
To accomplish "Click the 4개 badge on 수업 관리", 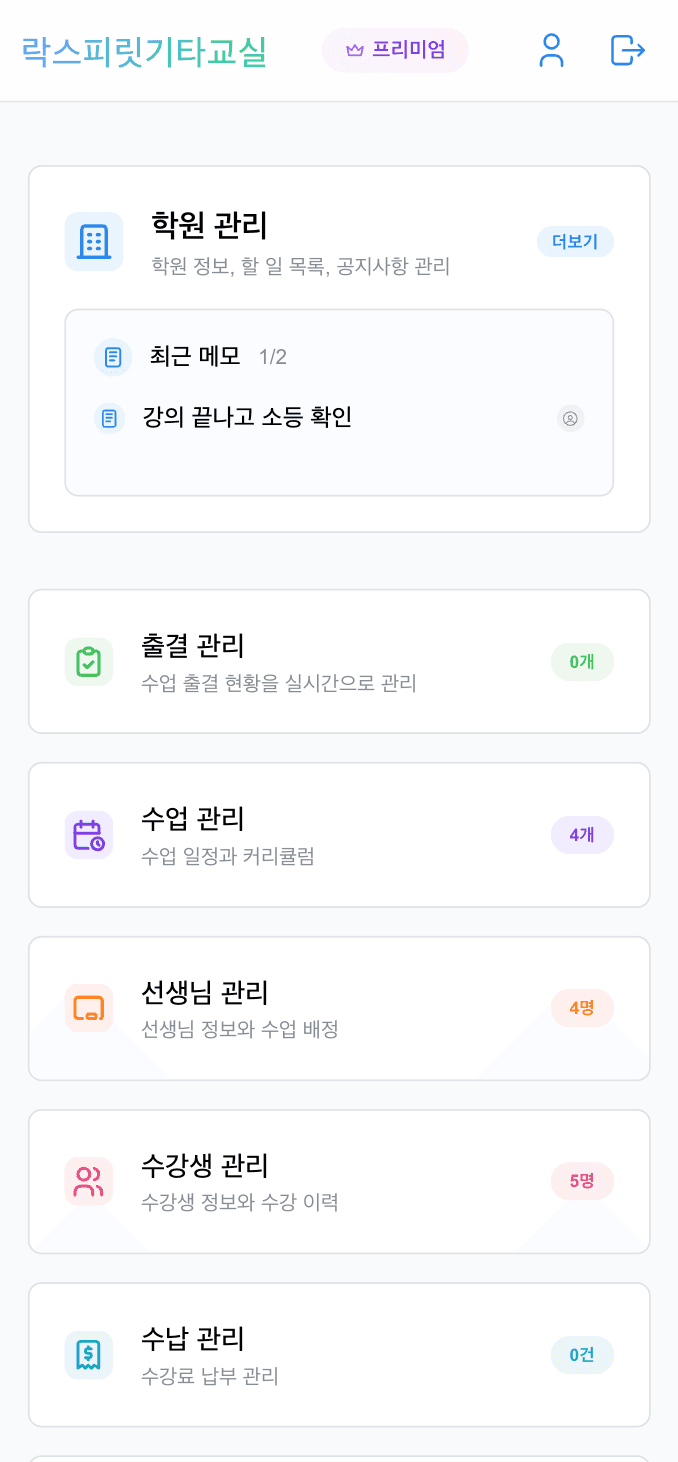I will (x=581, y=835).
